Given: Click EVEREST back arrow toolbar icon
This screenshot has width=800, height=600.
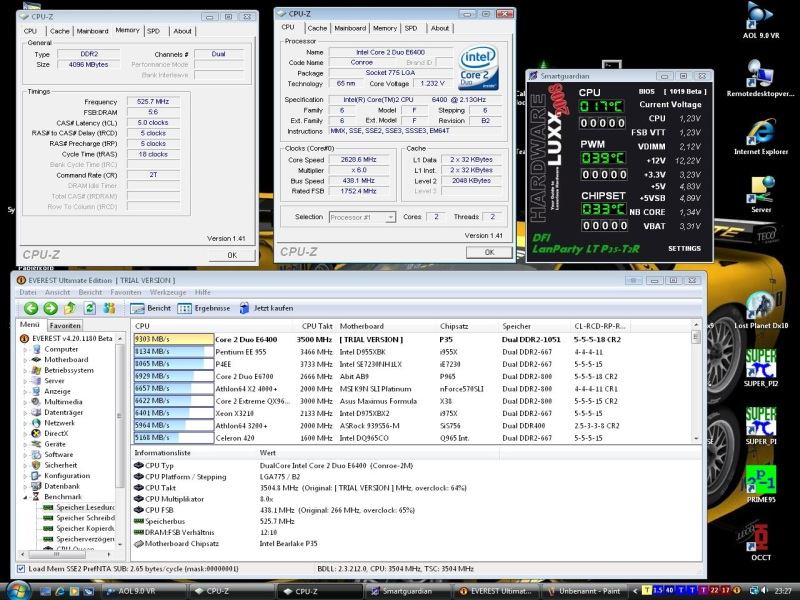Looking at the screenshot, I should click(x=31, y=308).
